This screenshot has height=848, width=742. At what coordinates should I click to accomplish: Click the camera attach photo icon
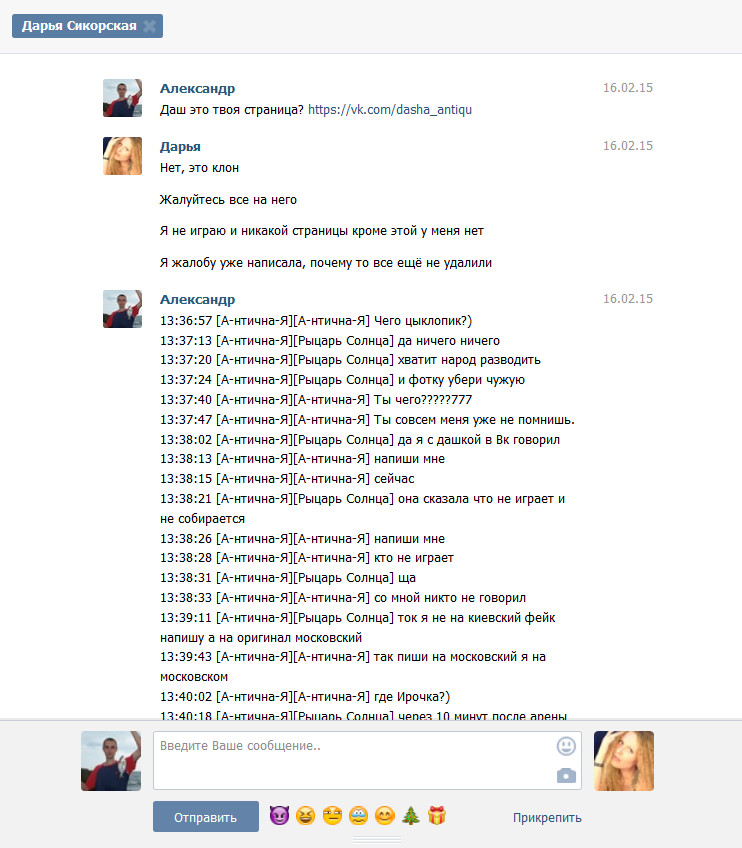point(566,776)
